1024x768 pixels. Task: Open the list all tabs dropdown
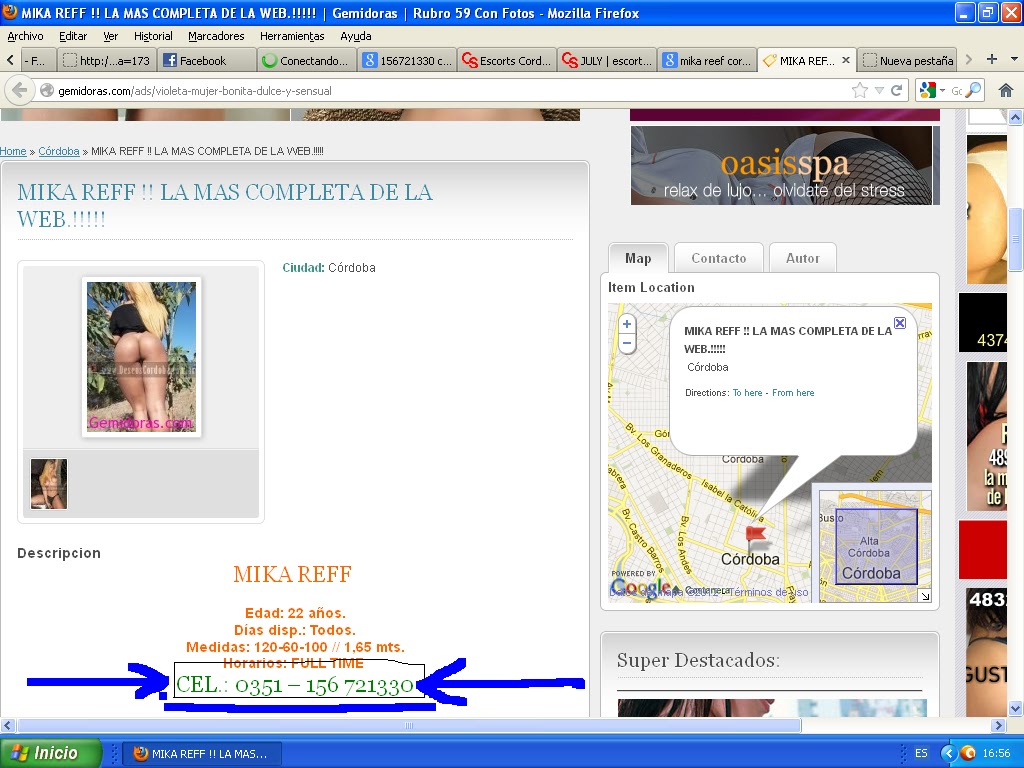(1014, 59)
